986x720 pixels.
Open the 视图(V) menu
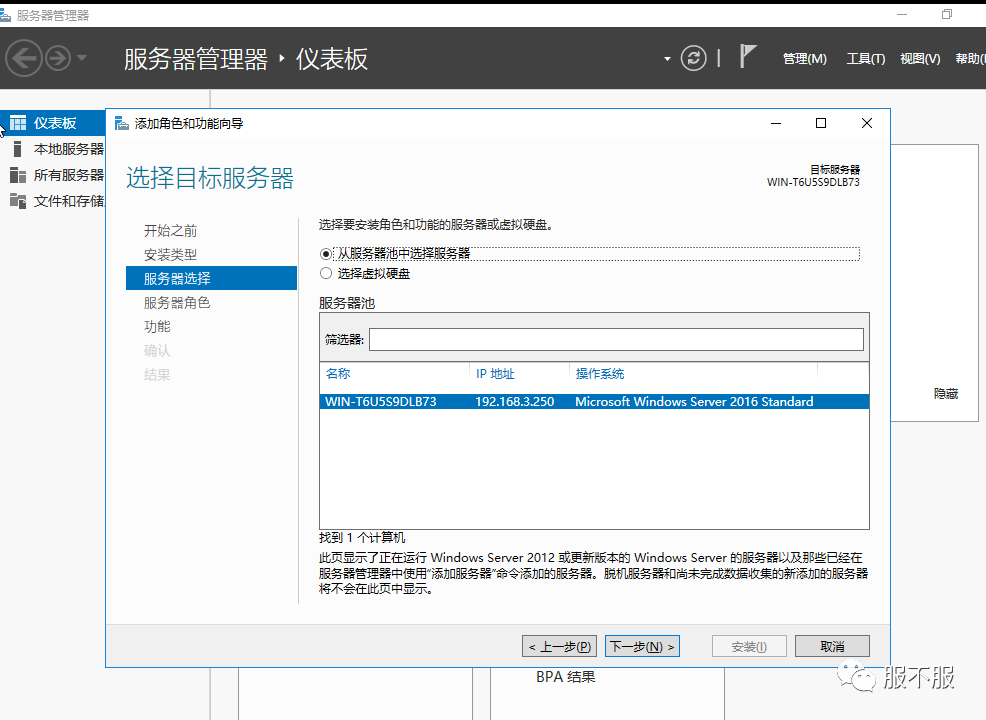click(x=920, y=58)
